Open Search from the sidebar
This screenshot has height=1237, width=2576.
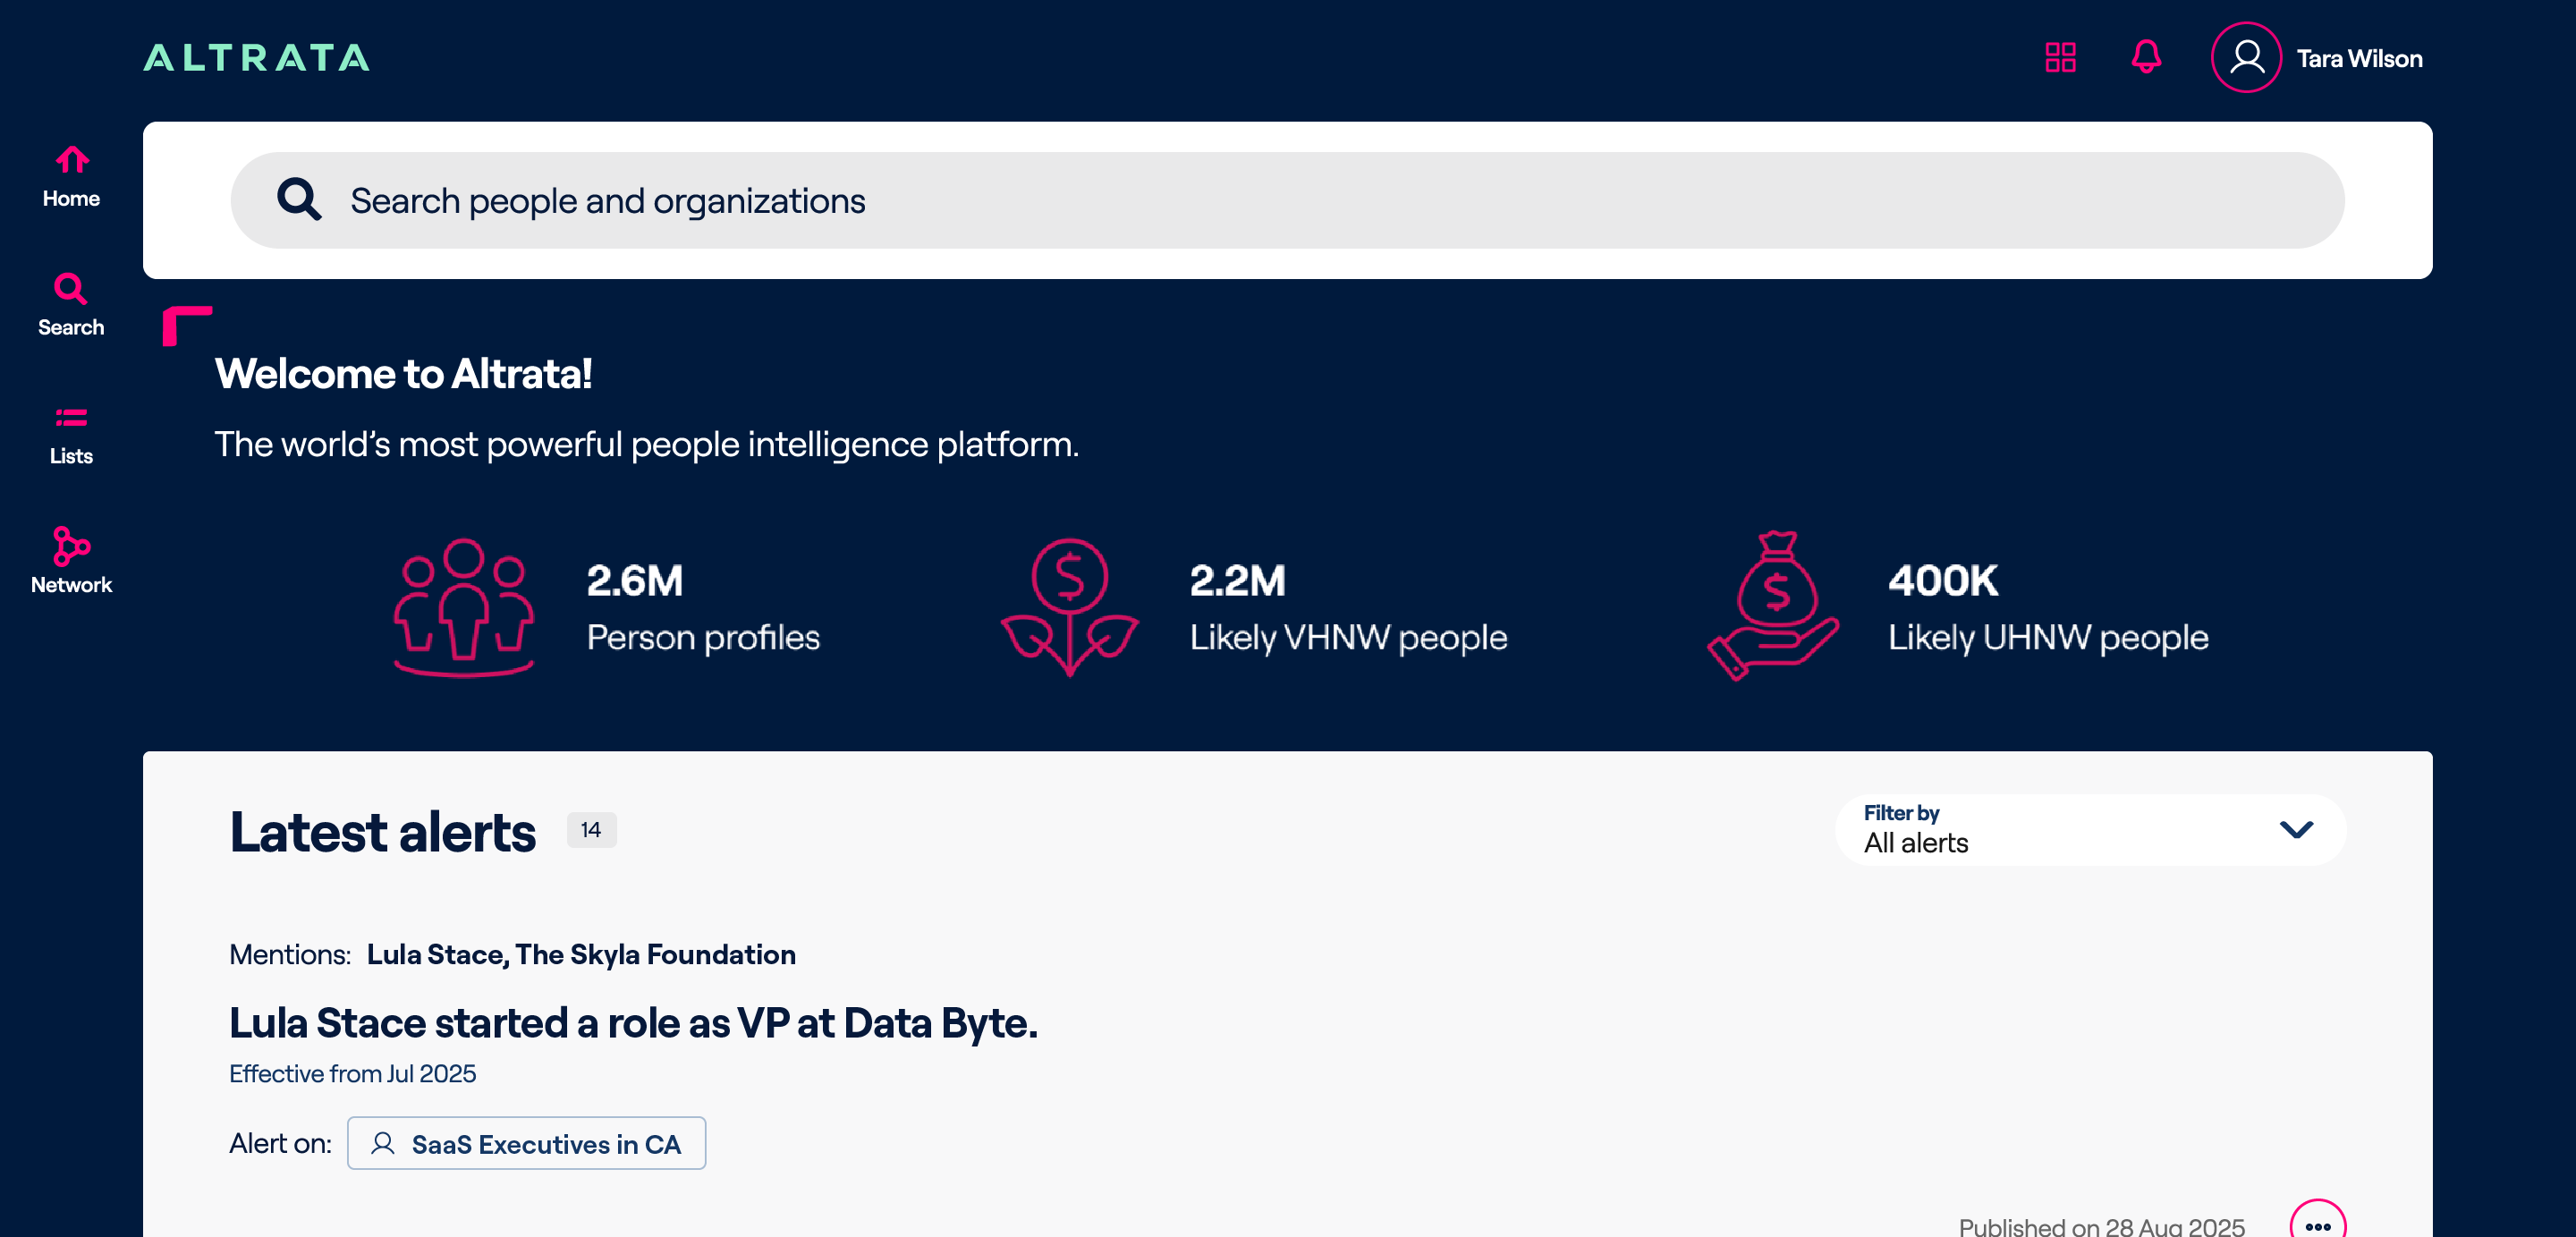click(x=71, y=306)
